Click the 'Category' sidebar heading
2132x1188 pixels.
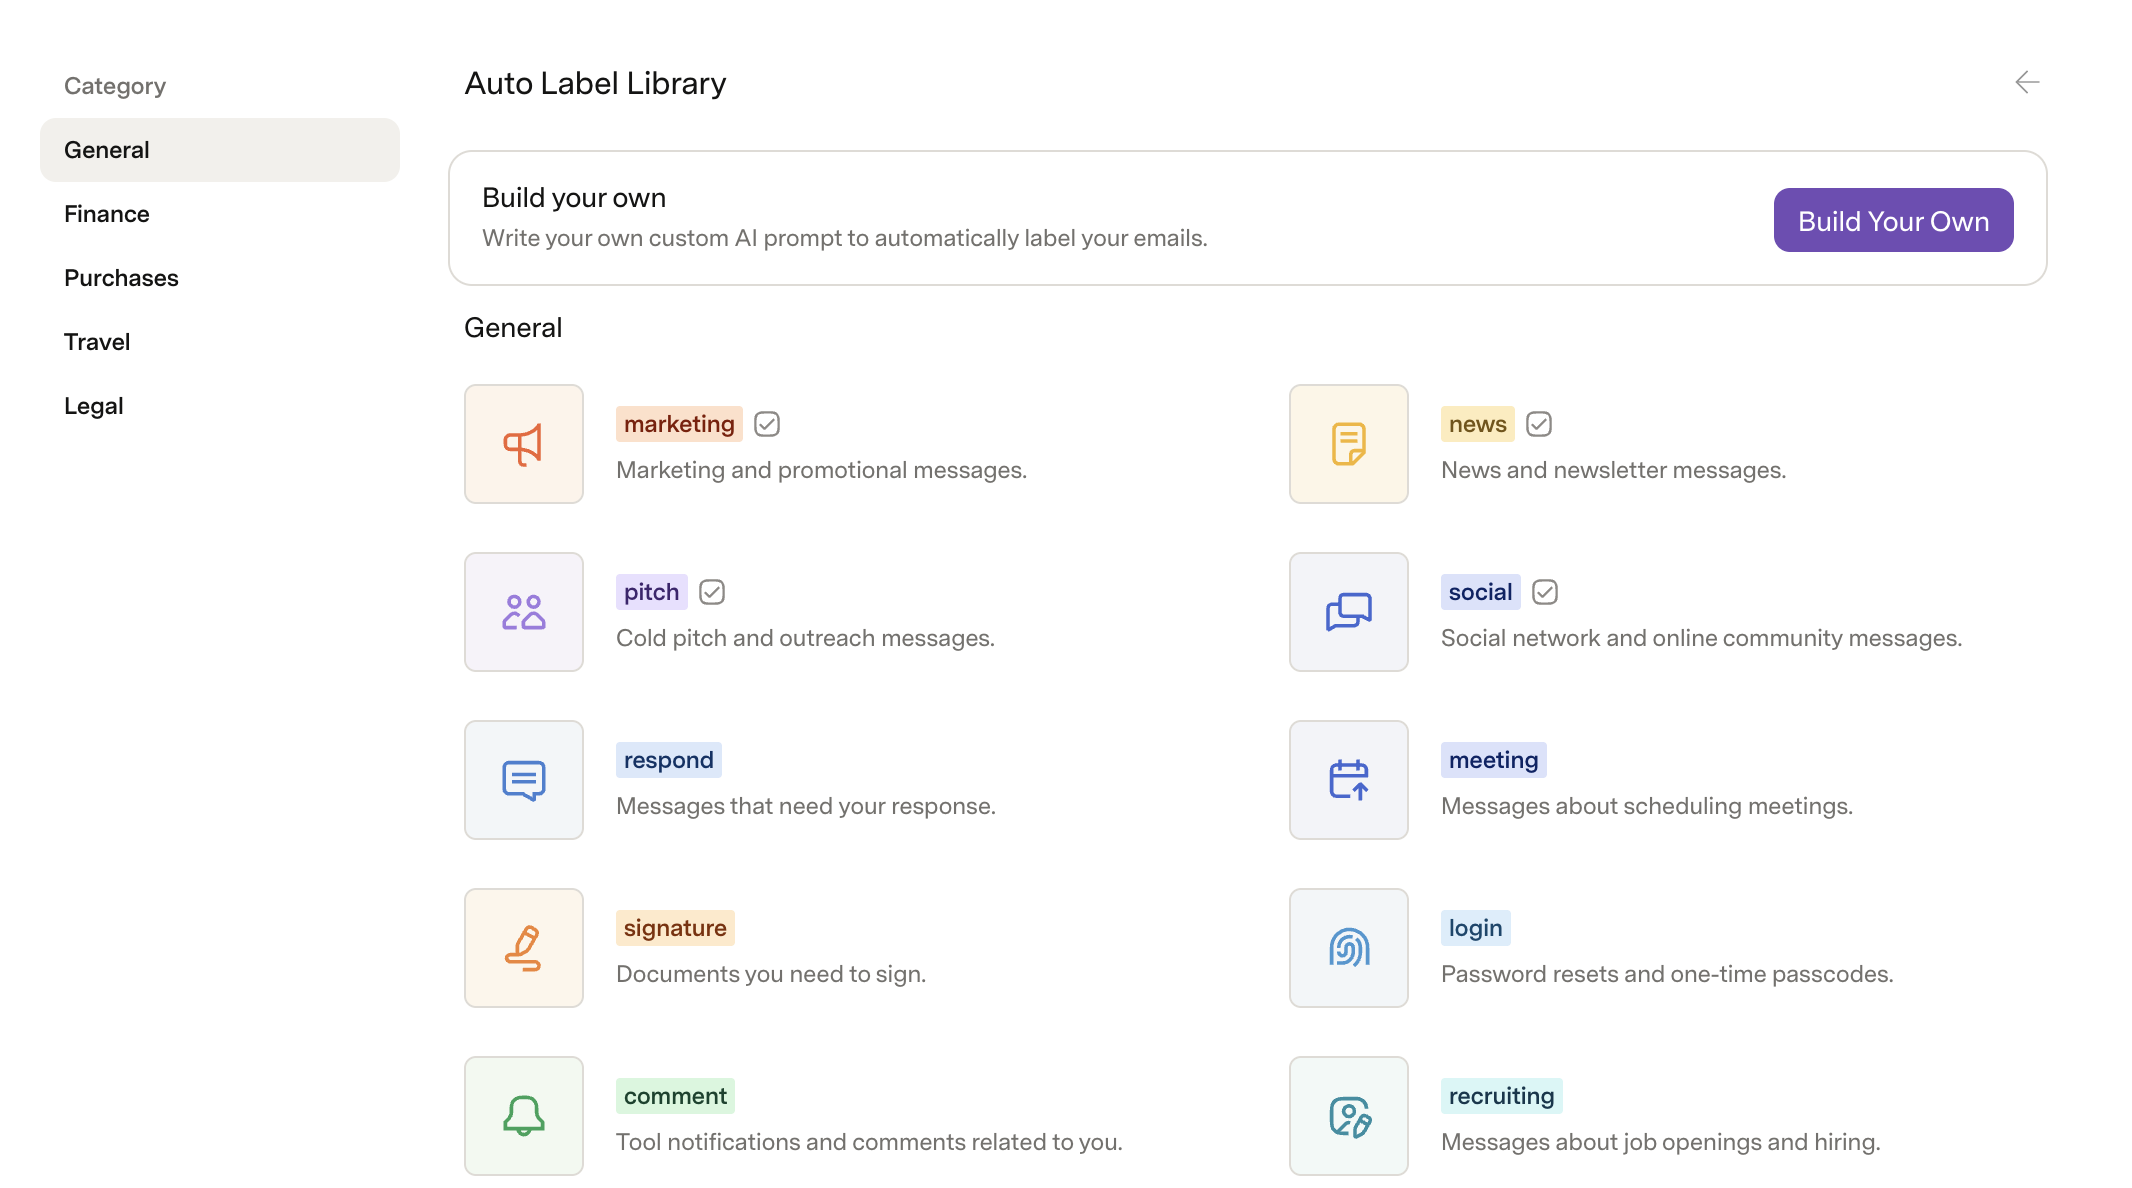coord(115,86)
